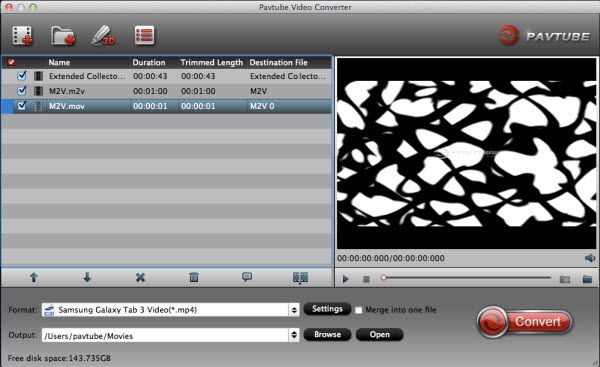The width and height of the screenshot is (600, 367).
Task: Uncheck the M2V.m2v checkbox
Action: click(22, 90)
